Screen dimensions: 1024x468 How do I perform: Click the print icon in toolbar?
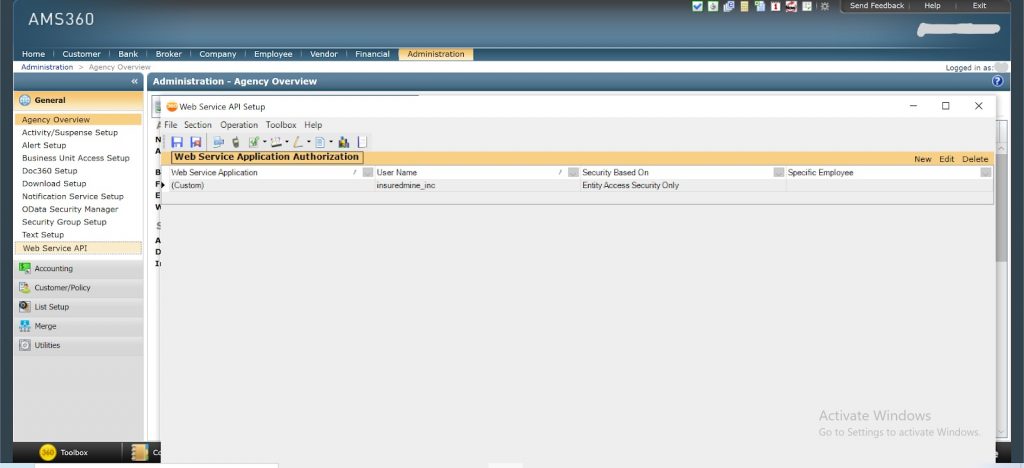tap(218, 142)
